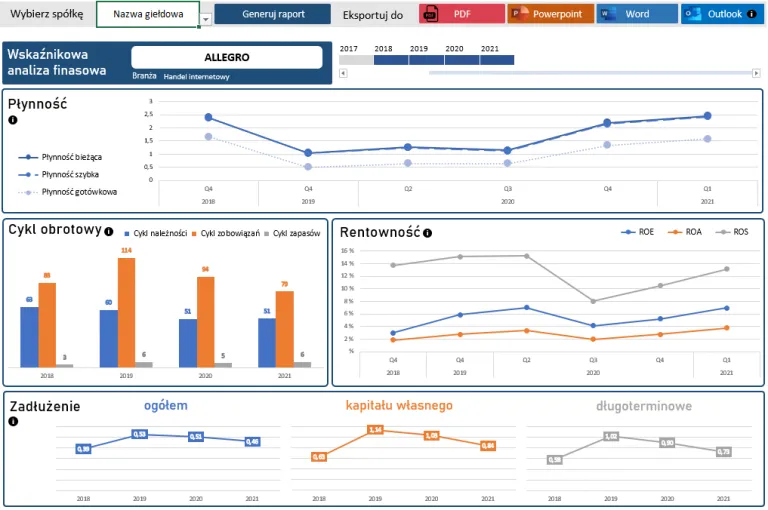
Task: Click the ROS legend entry
Action: point(734,231)
